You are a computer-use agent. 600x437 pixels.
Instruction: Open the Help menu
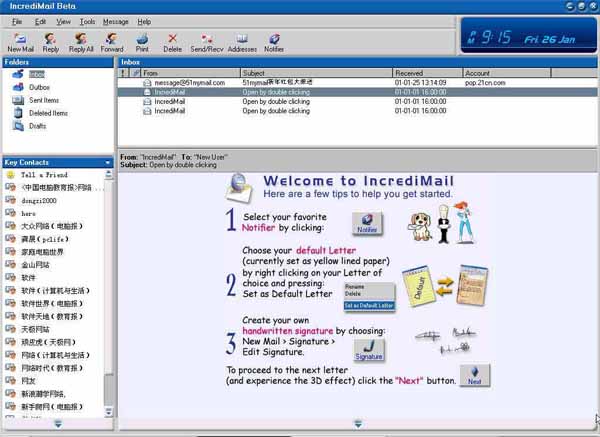[x=144, y=22]
